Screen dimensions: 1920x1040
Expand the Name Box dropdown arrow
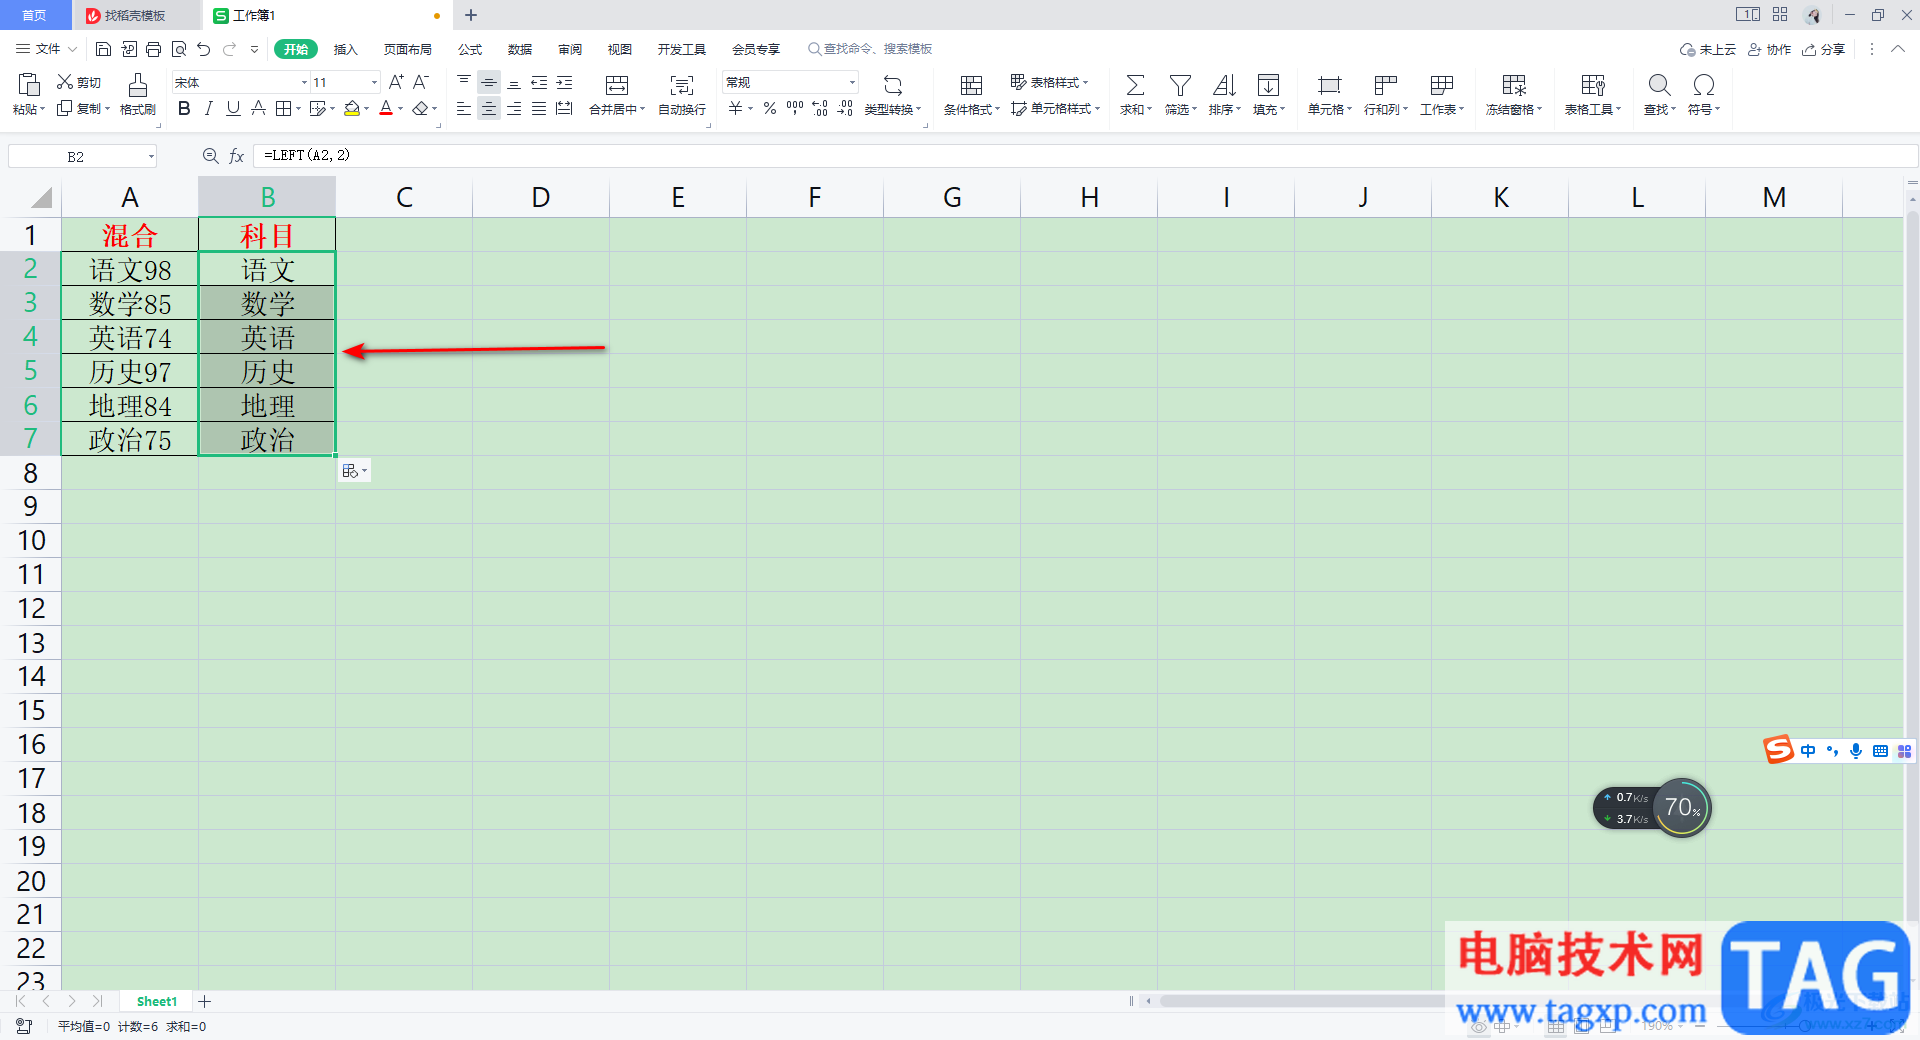(x=151, y=156)
